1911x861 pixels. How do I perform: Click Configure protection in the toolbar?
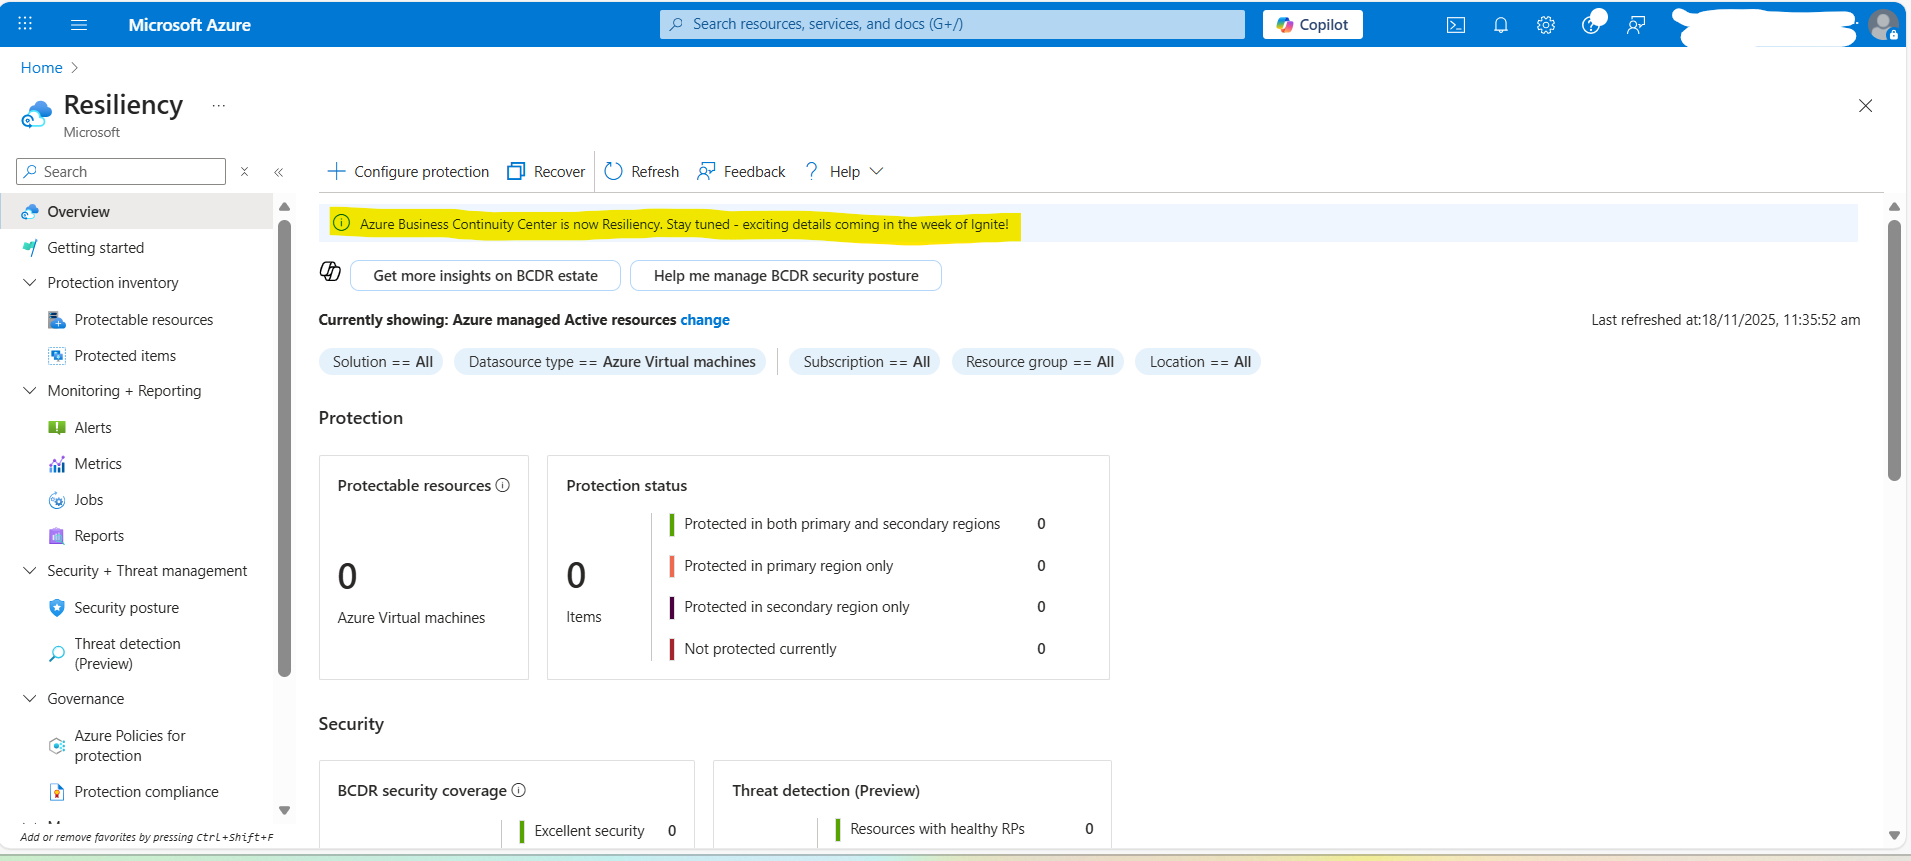pyautogui.click(x=408, y=172)
